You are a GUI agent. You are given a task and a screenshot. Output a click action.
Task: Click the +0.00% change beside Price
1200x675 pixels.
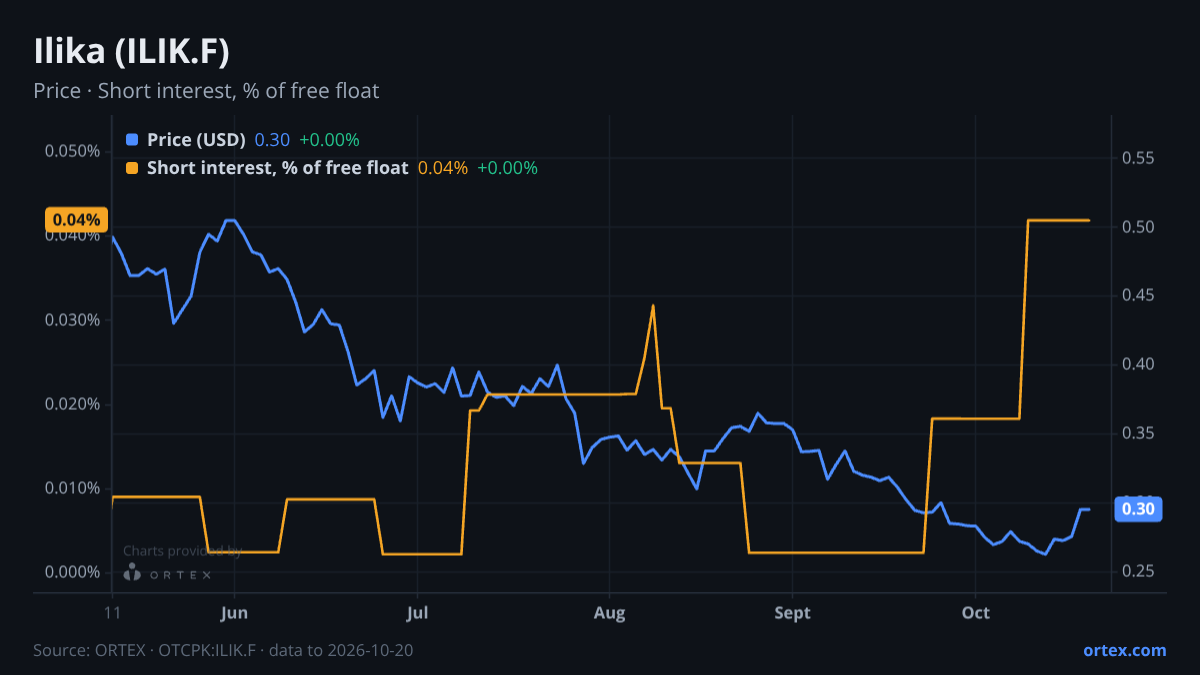329,140
